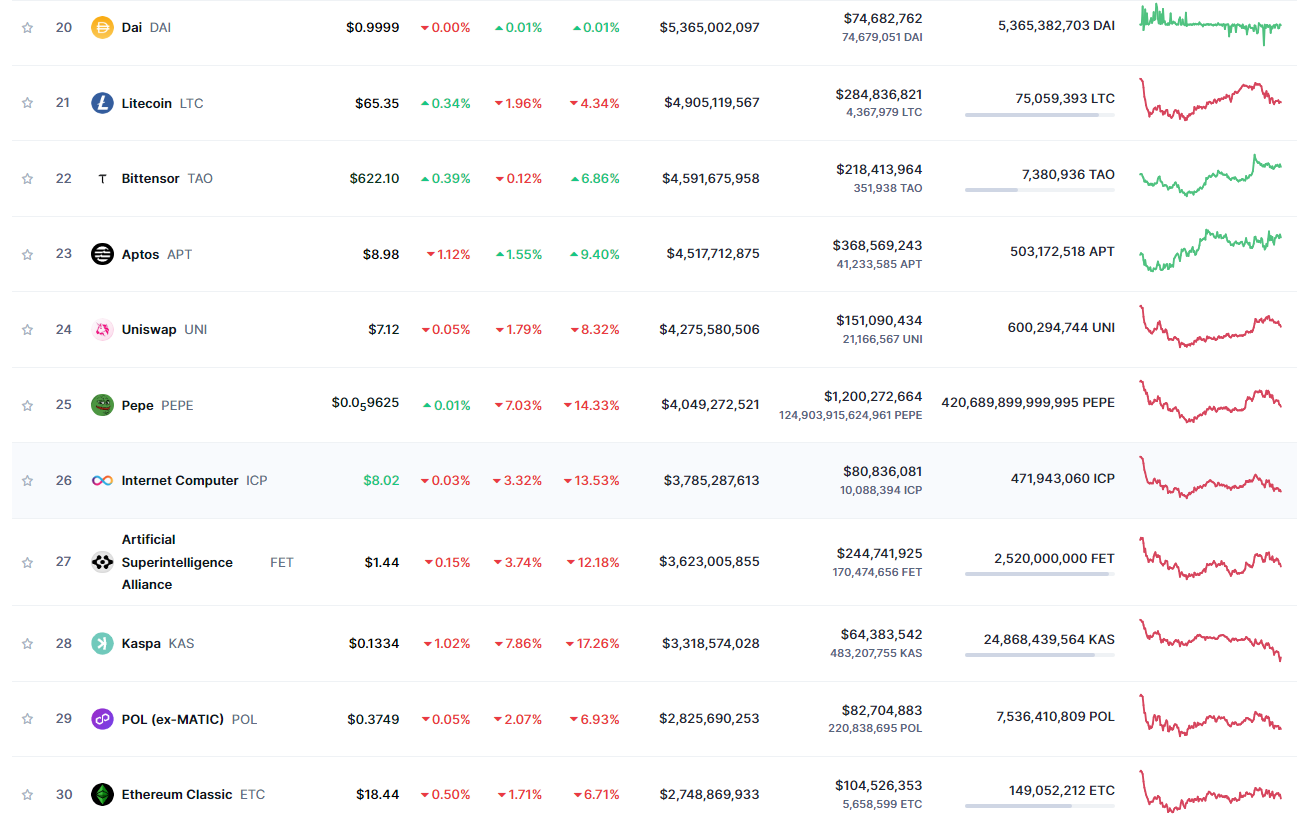
Task: View Aptos 7-day price chart
Action: click(1211, 251)
